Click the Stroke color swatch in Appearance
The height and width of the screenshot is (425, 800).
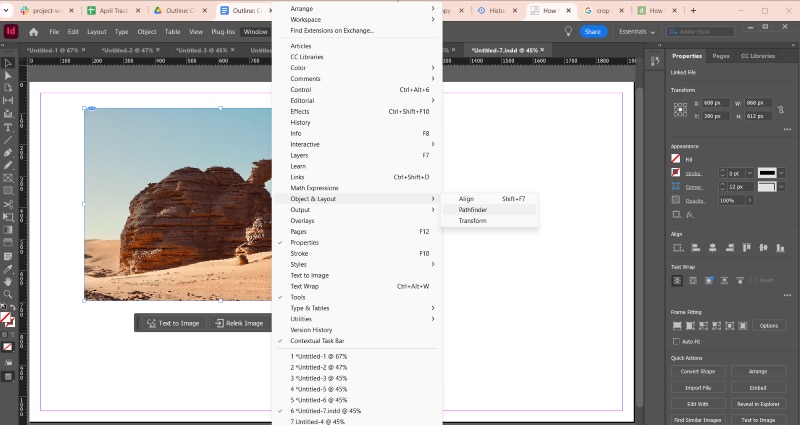676,173
